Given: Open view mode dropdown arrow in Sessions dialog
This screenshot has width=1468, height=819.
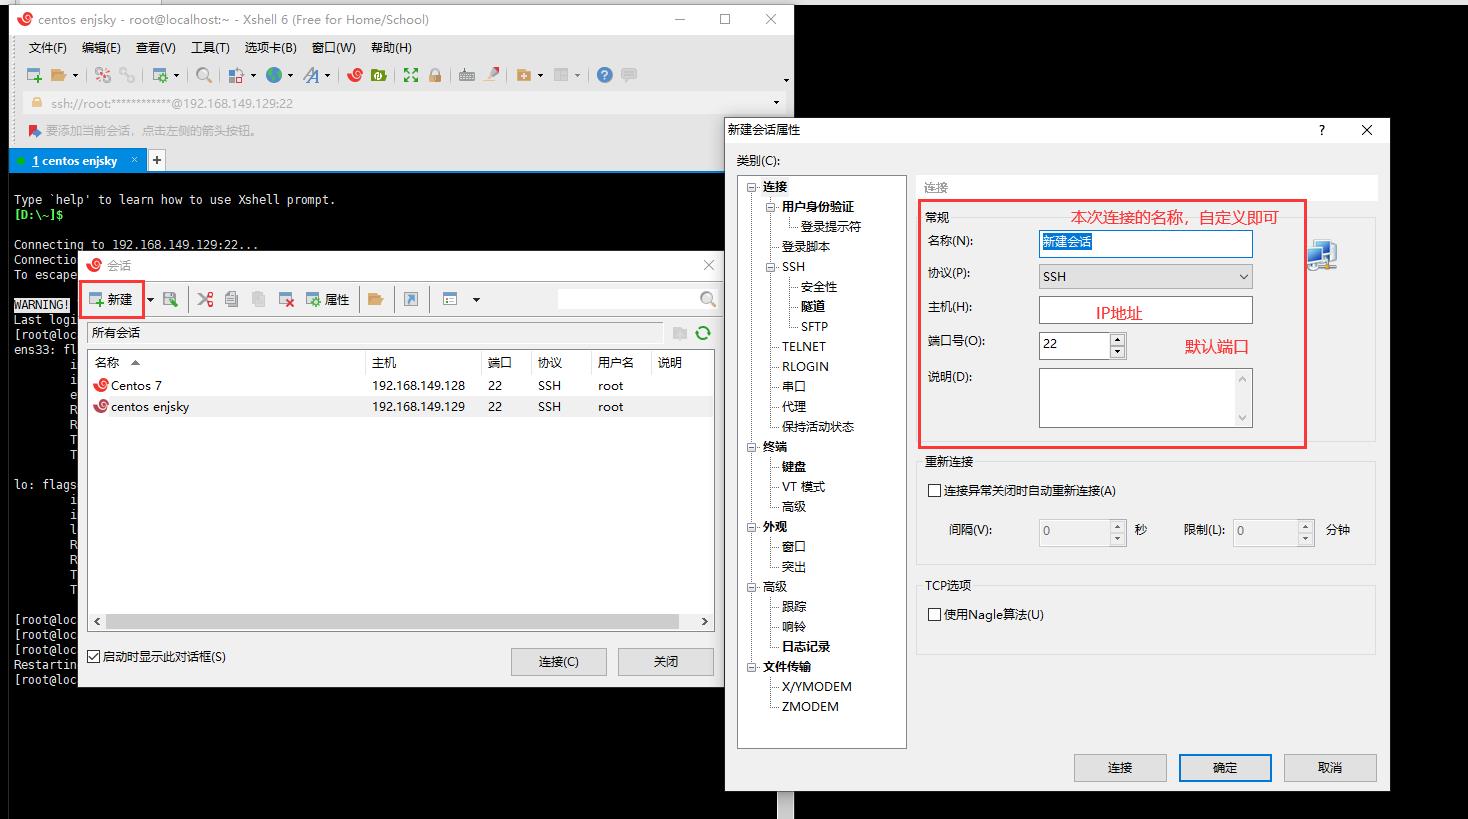Looking at the screenshot, I should [x=476, y=299].
